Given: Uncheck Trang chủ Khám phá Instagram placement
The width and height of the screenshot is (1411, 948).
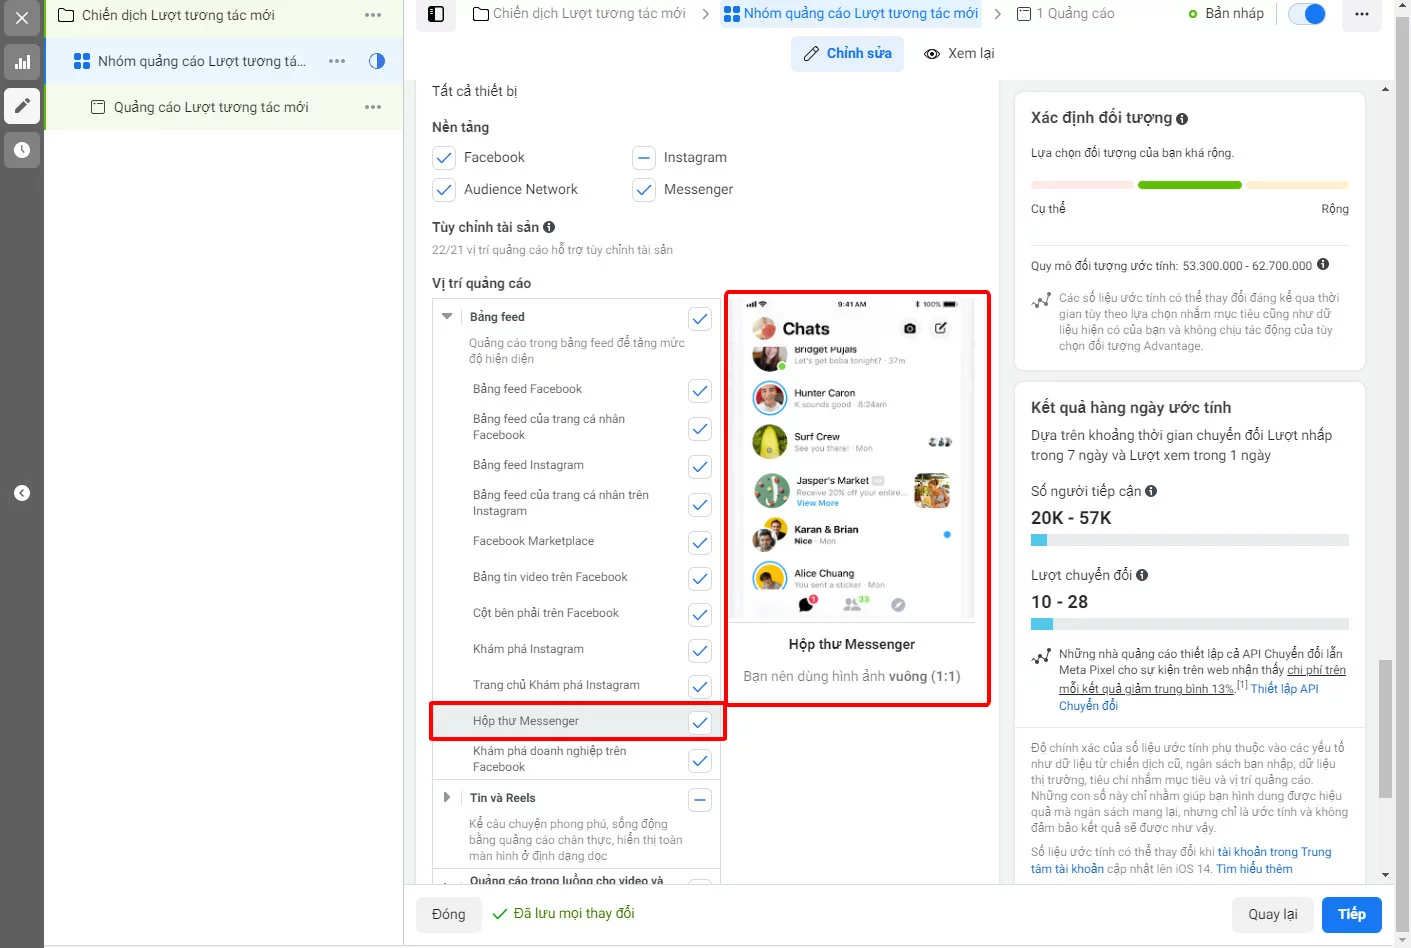Looking at the screenshot, I should pos(700,687).
